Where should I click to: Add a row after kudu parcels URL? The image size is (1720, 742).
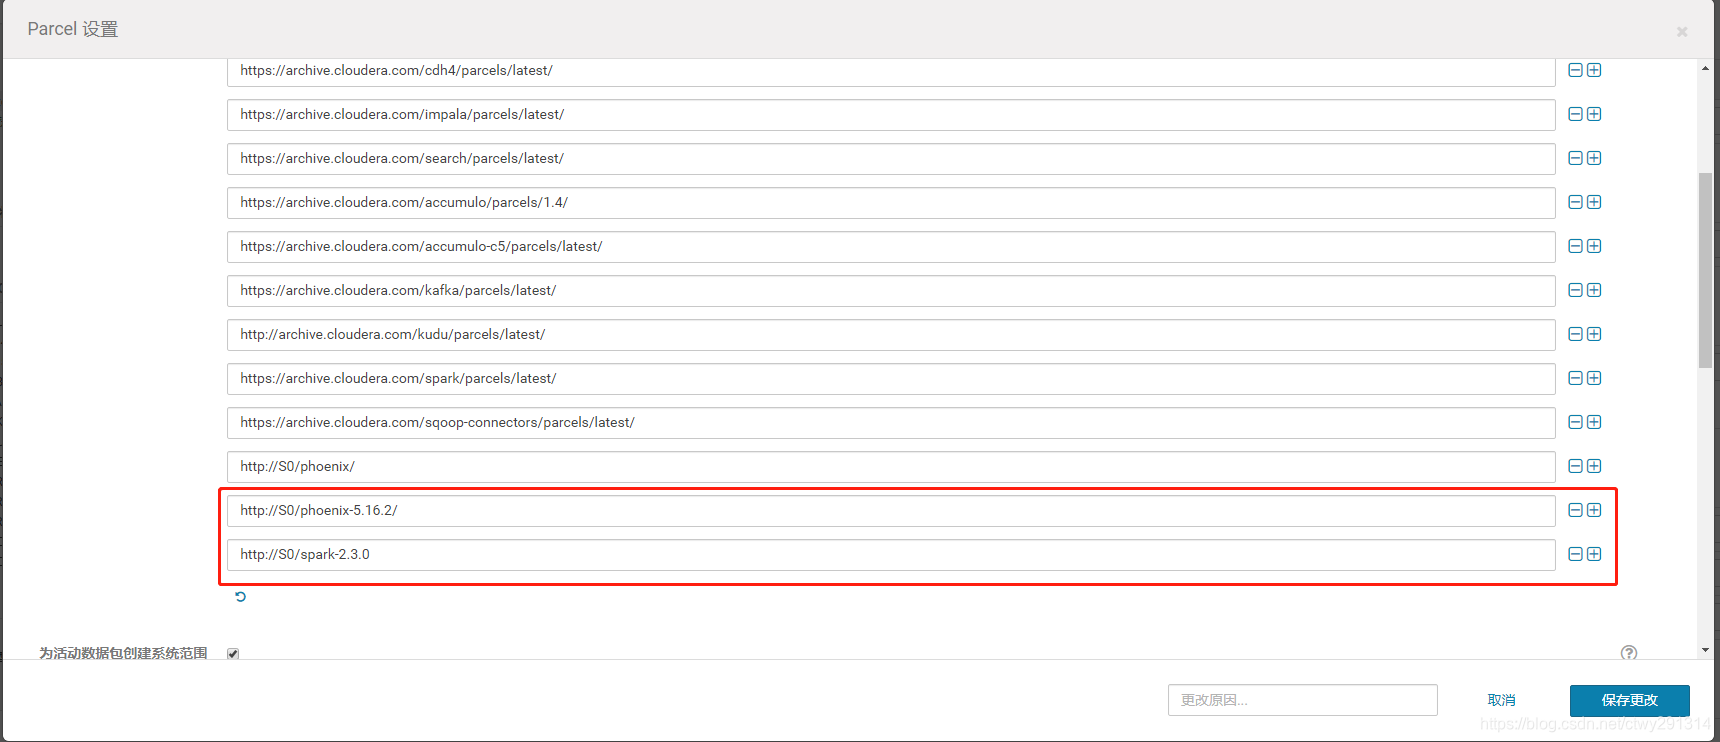click(1594, 334)
